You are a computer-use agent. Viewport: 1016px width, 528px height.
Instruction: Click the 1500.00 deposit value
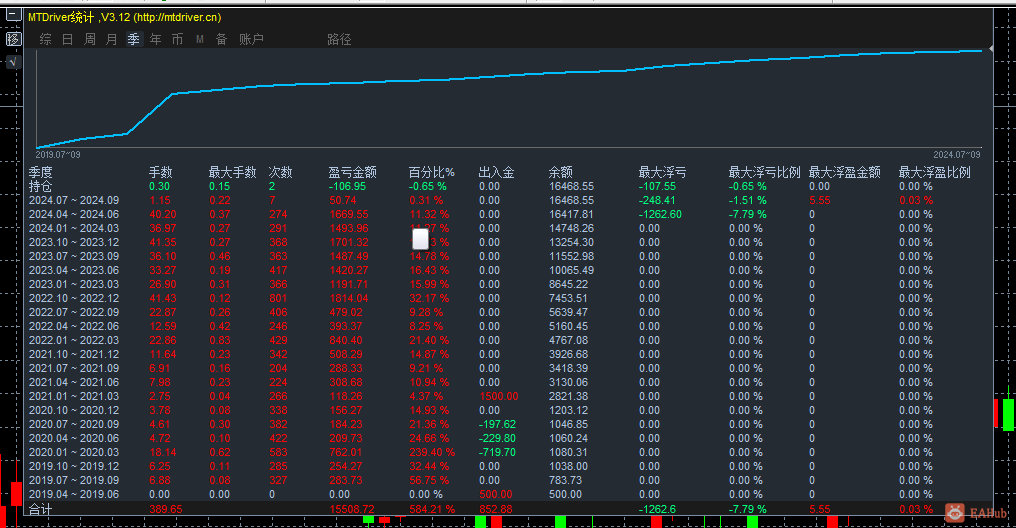[499, 396]
